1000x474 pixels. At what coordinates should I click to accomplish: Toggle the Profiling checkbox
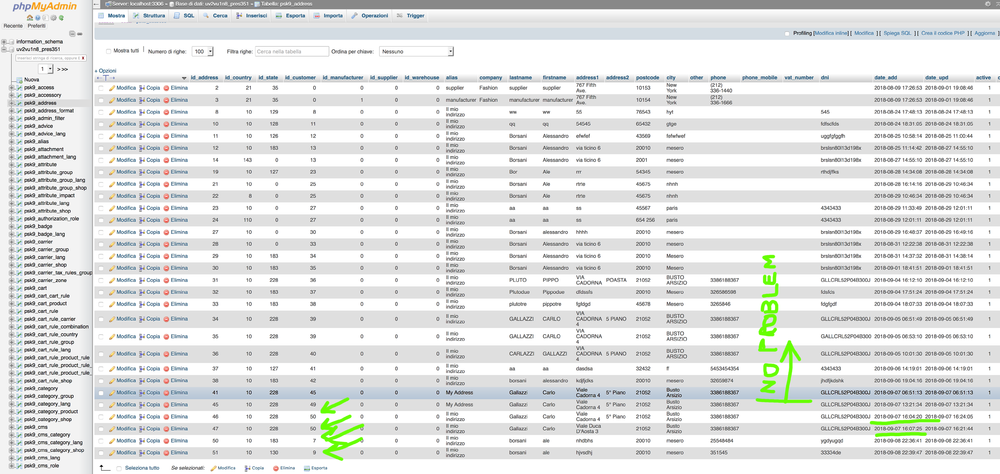tap(787, 33)
